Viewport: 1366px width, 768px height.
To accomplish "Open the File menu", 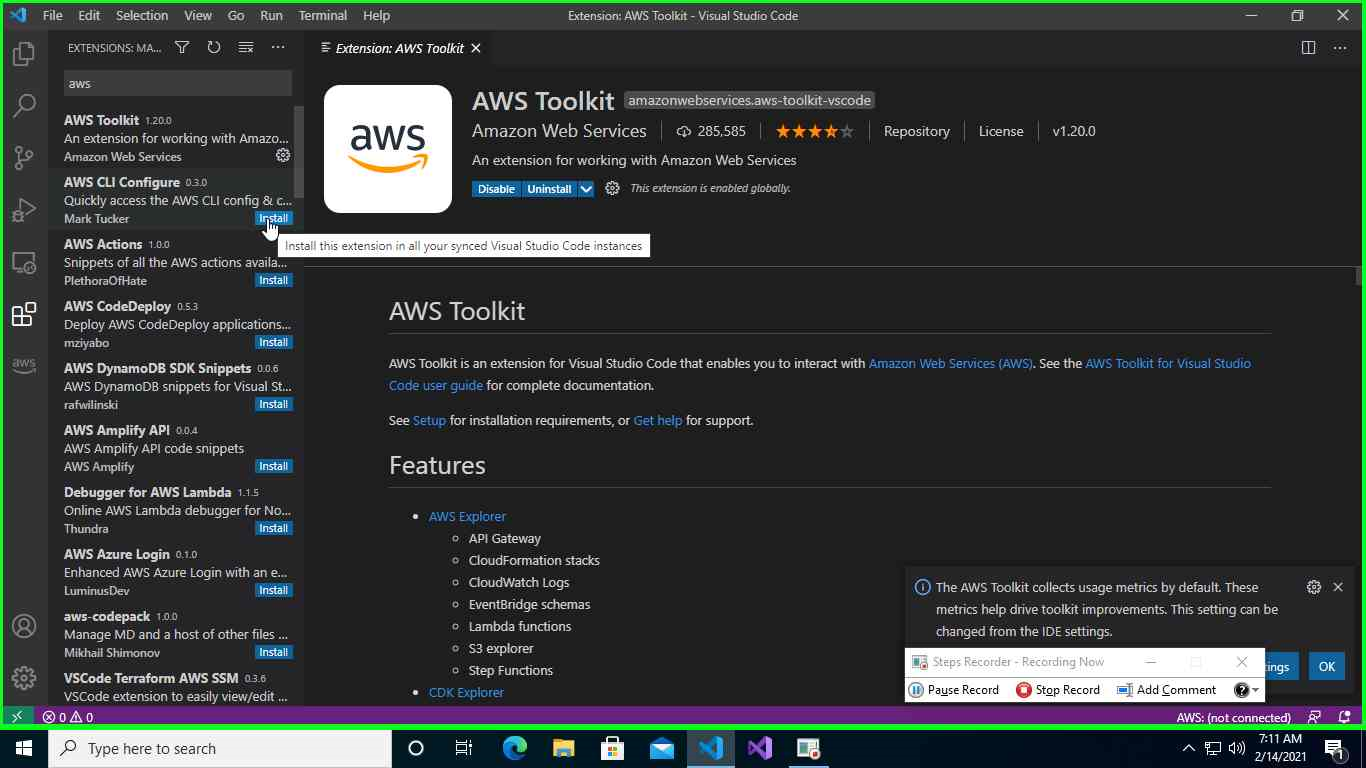I will coord(53,16).
